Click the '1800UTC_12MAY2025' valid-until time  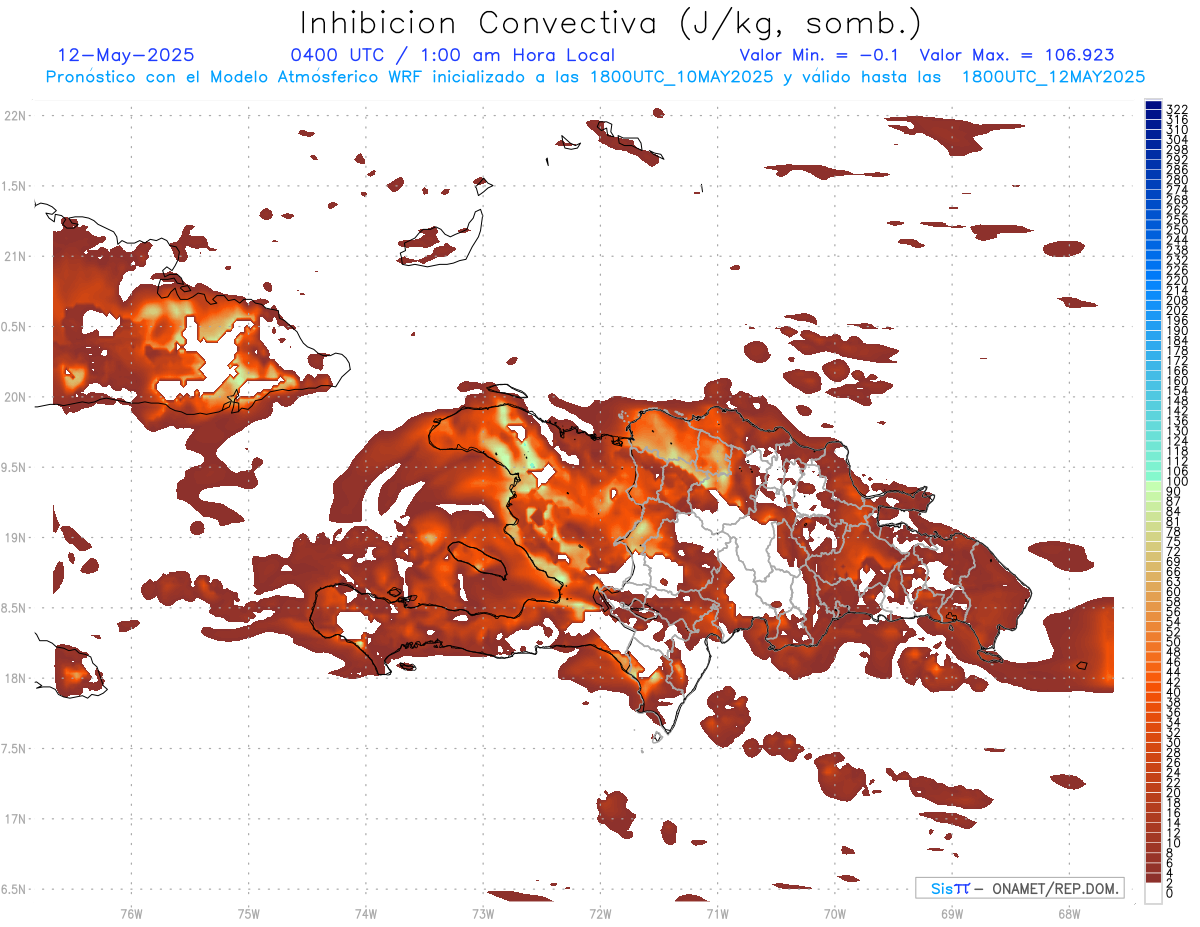point(1054,76)
